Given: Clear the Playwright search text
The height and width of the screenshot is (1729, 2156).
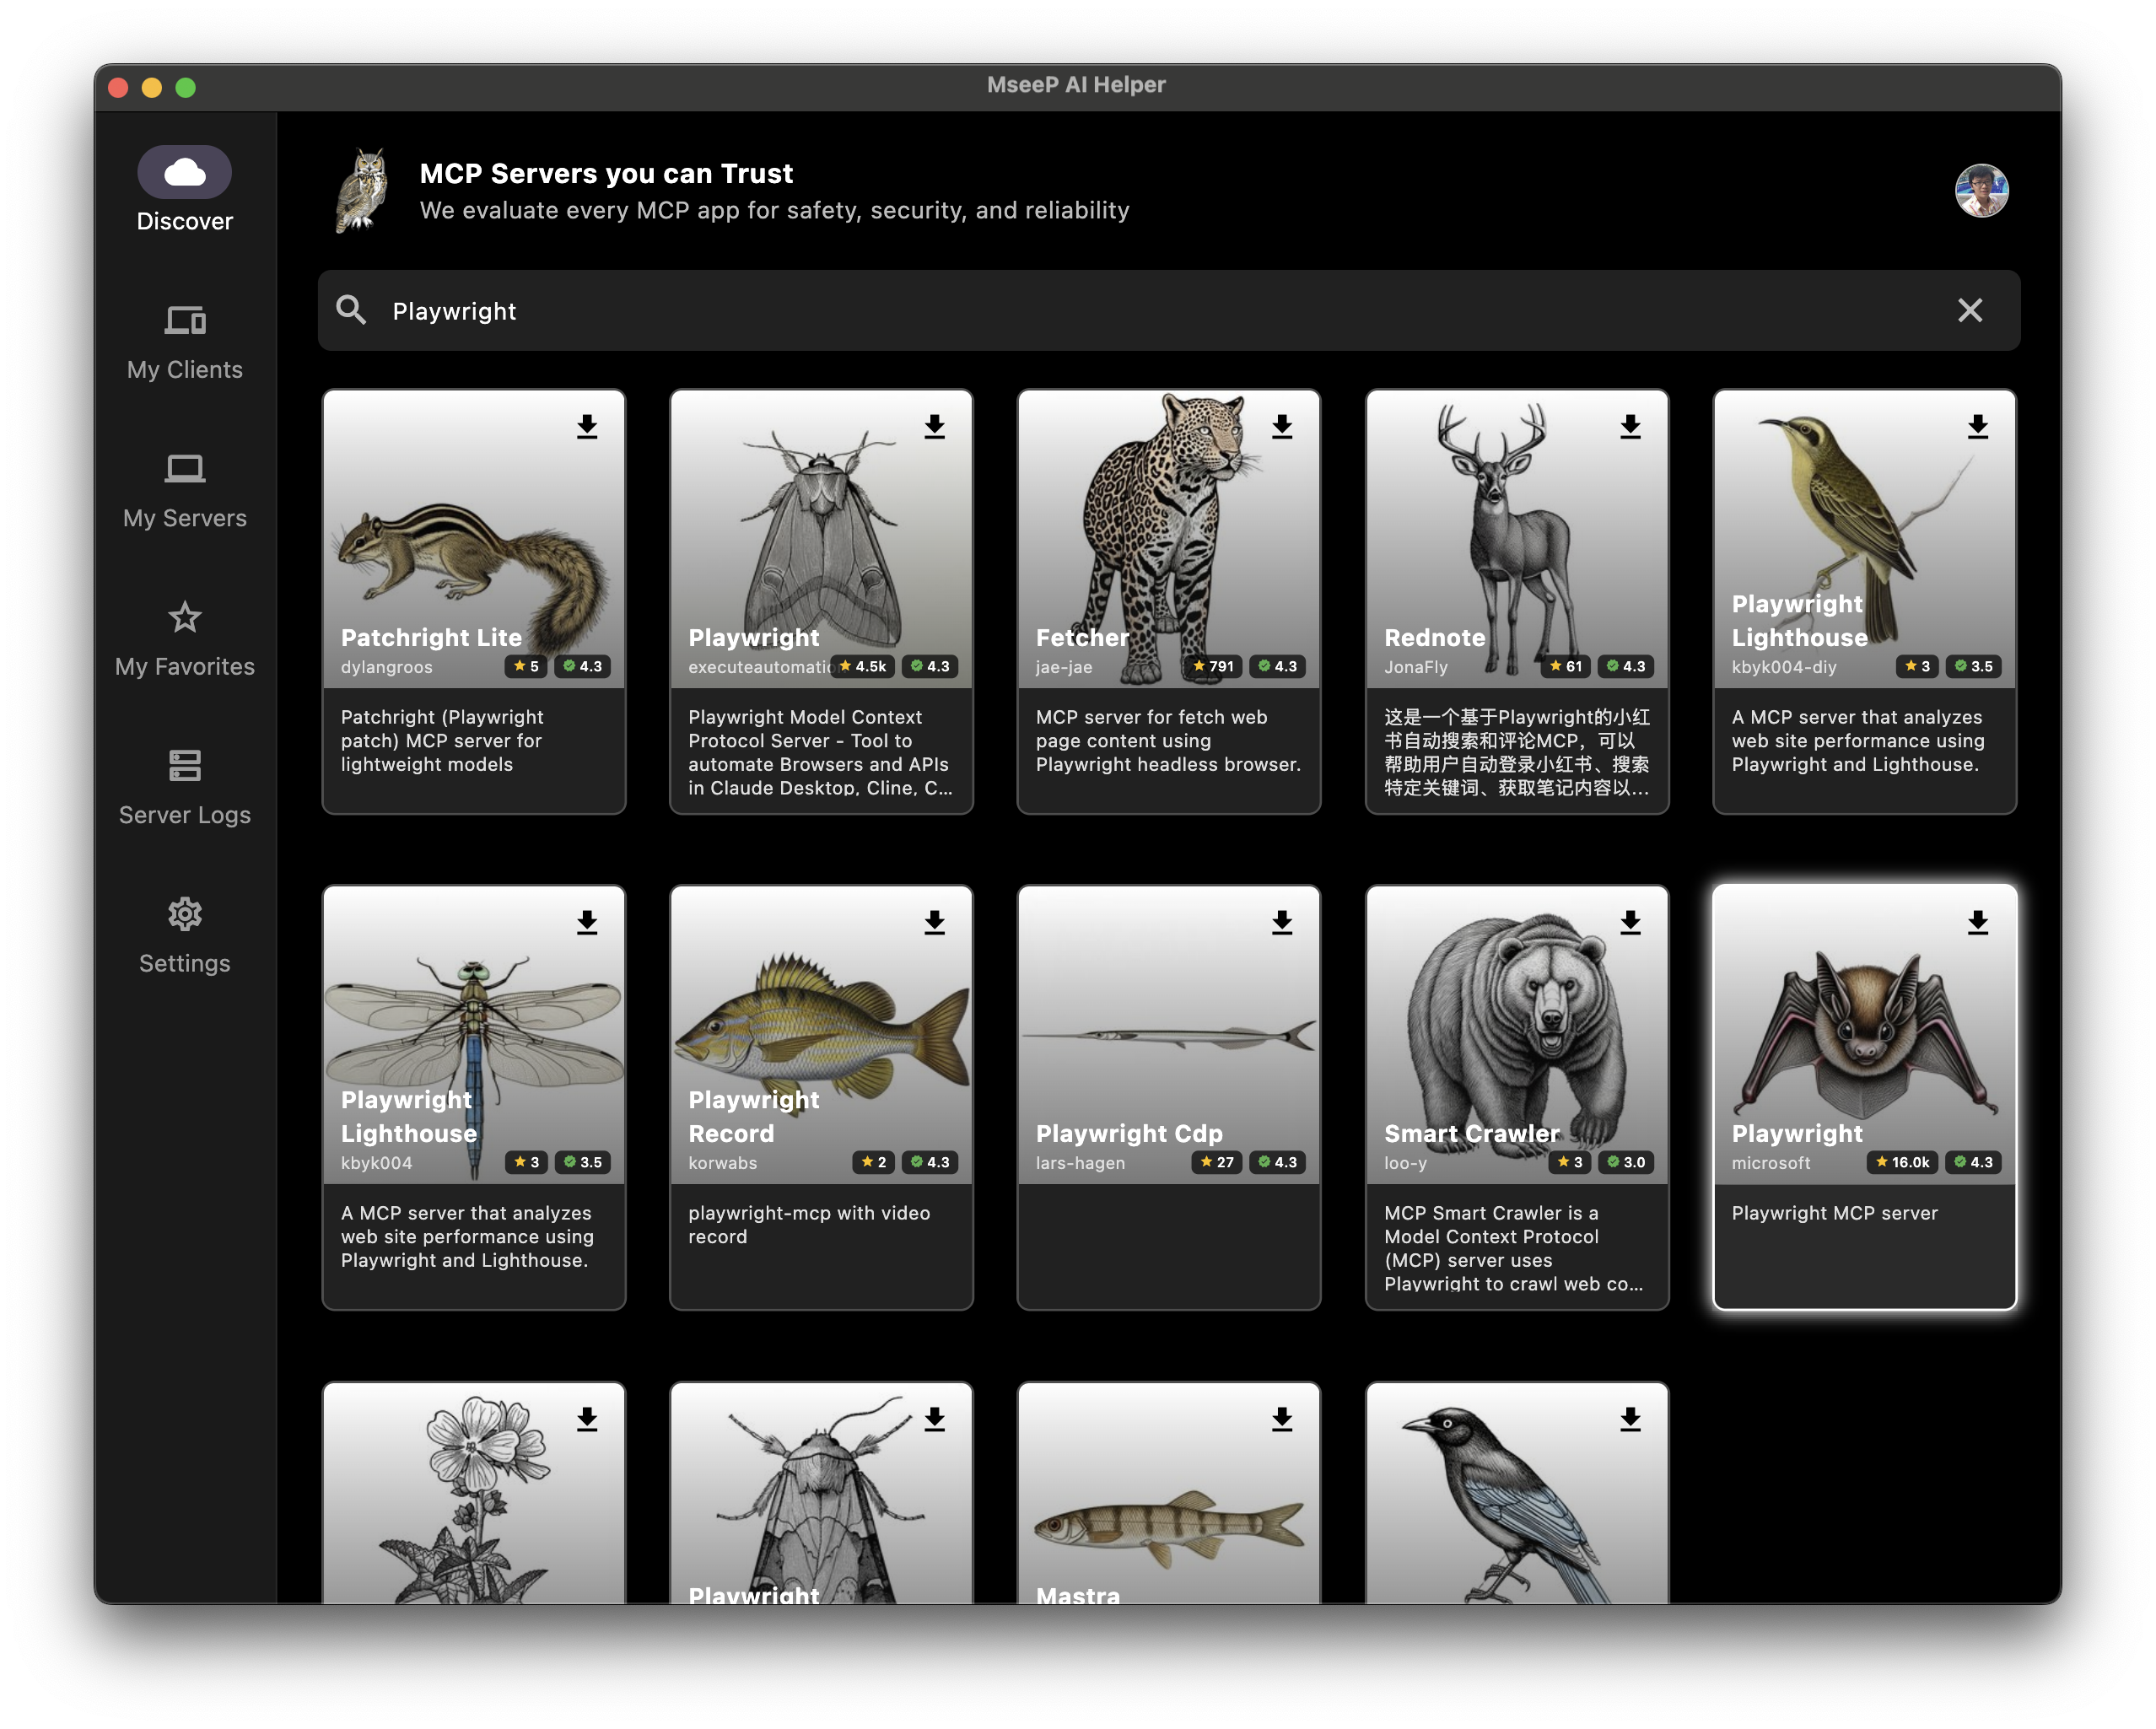Looking at the screenshot, I should [x=1969, y=311].
